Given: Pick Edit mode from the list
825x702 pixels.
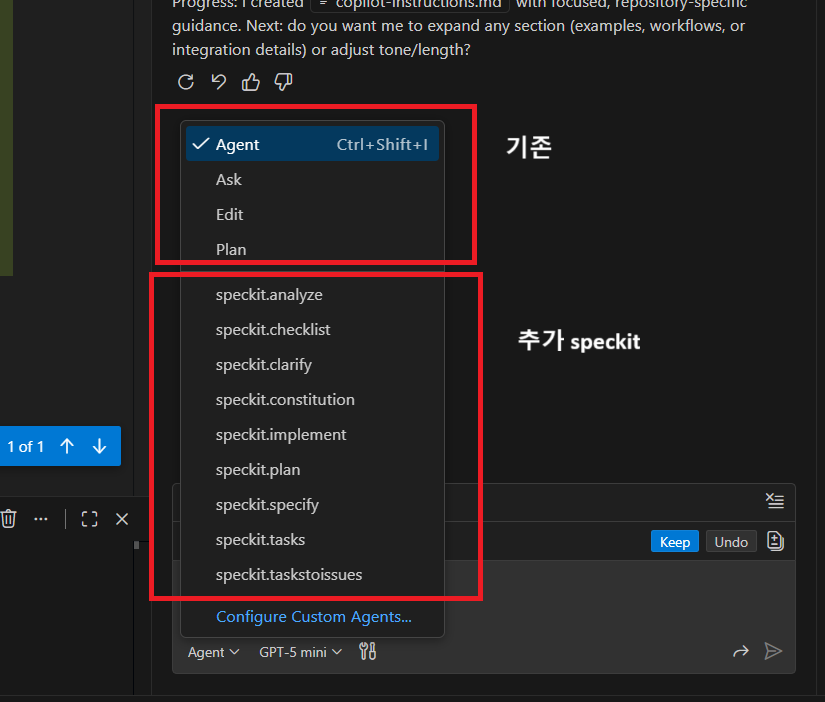Looking at the screenshot, I should (312, 214).
